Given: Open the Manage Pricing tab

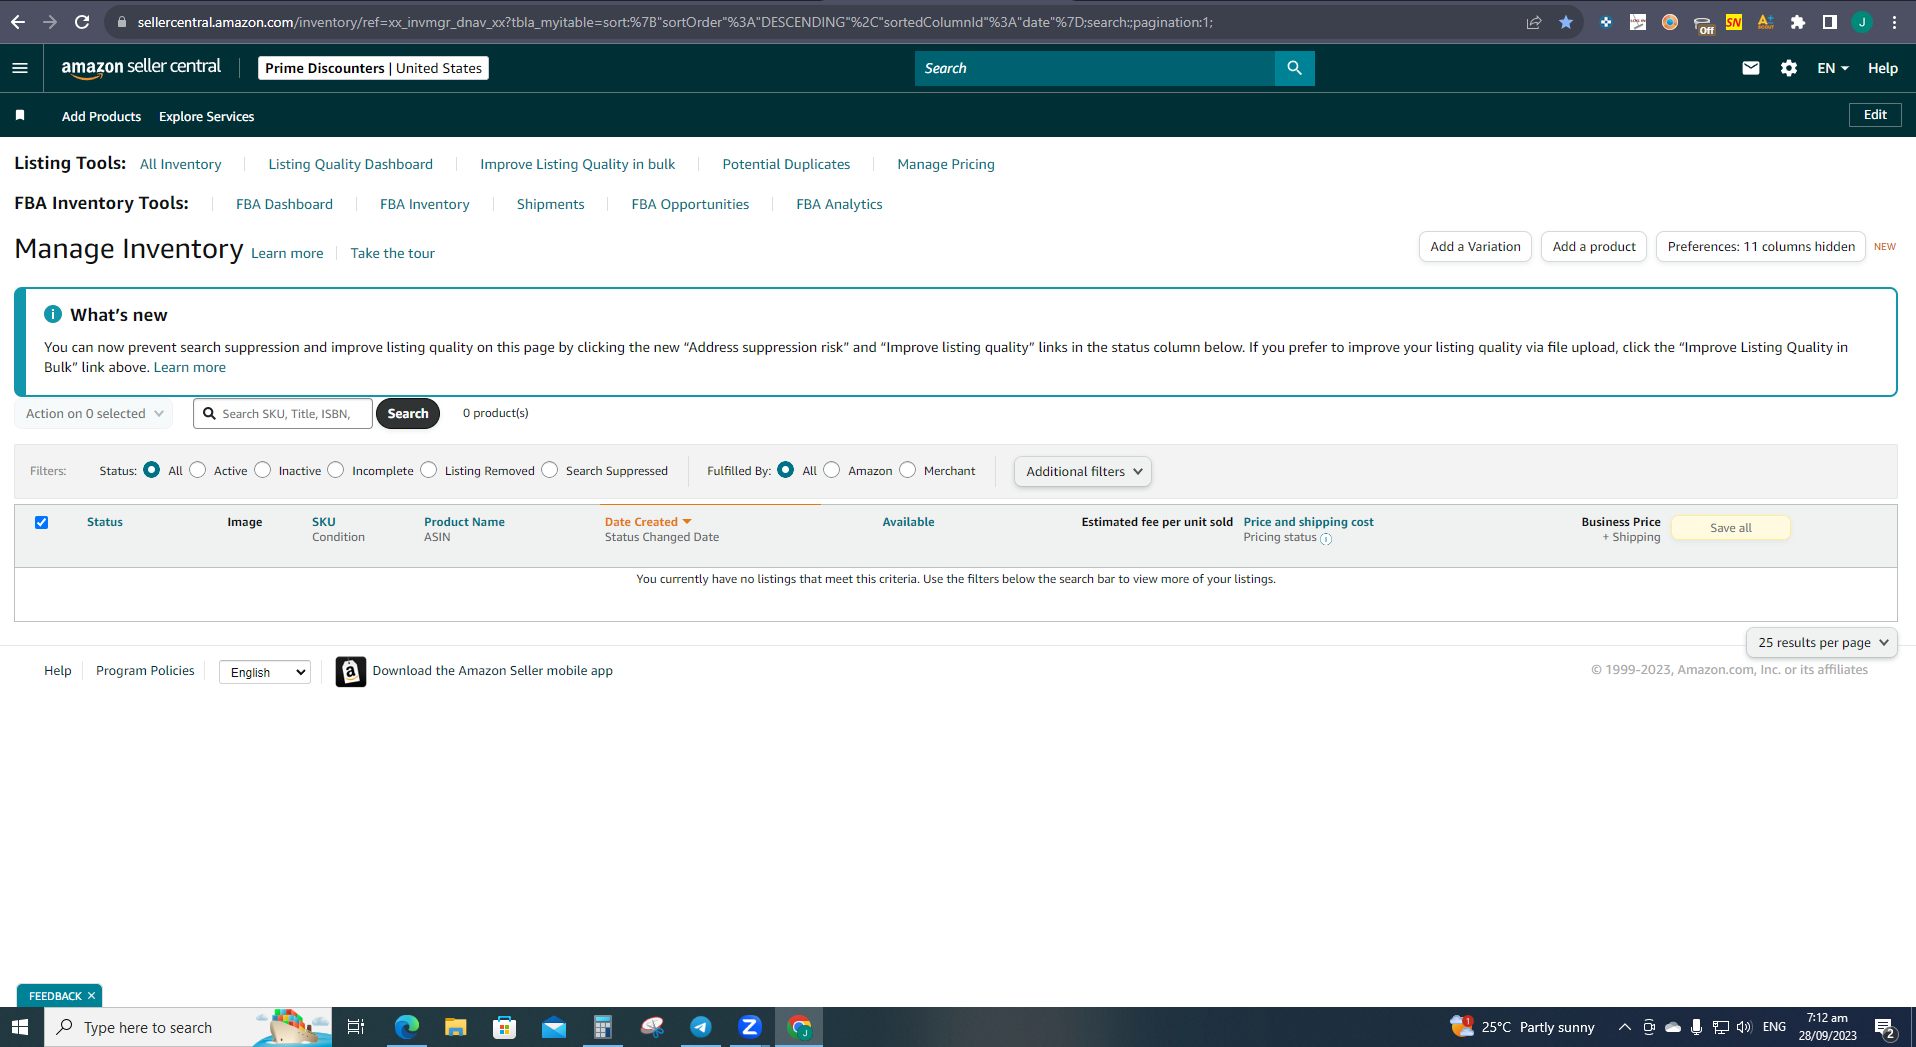Looking at the screenshot, I should [x=946, y=164].
